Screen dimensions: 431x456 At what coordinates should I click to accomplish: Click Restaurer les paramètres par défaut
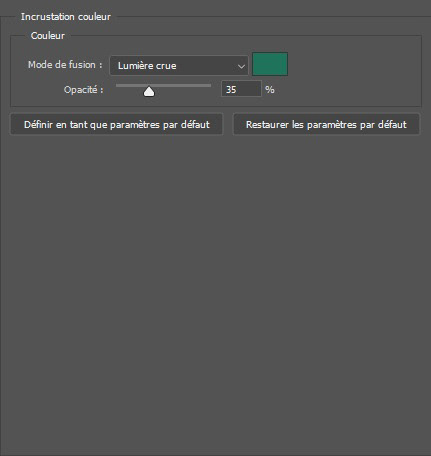[x=326, y=124]
